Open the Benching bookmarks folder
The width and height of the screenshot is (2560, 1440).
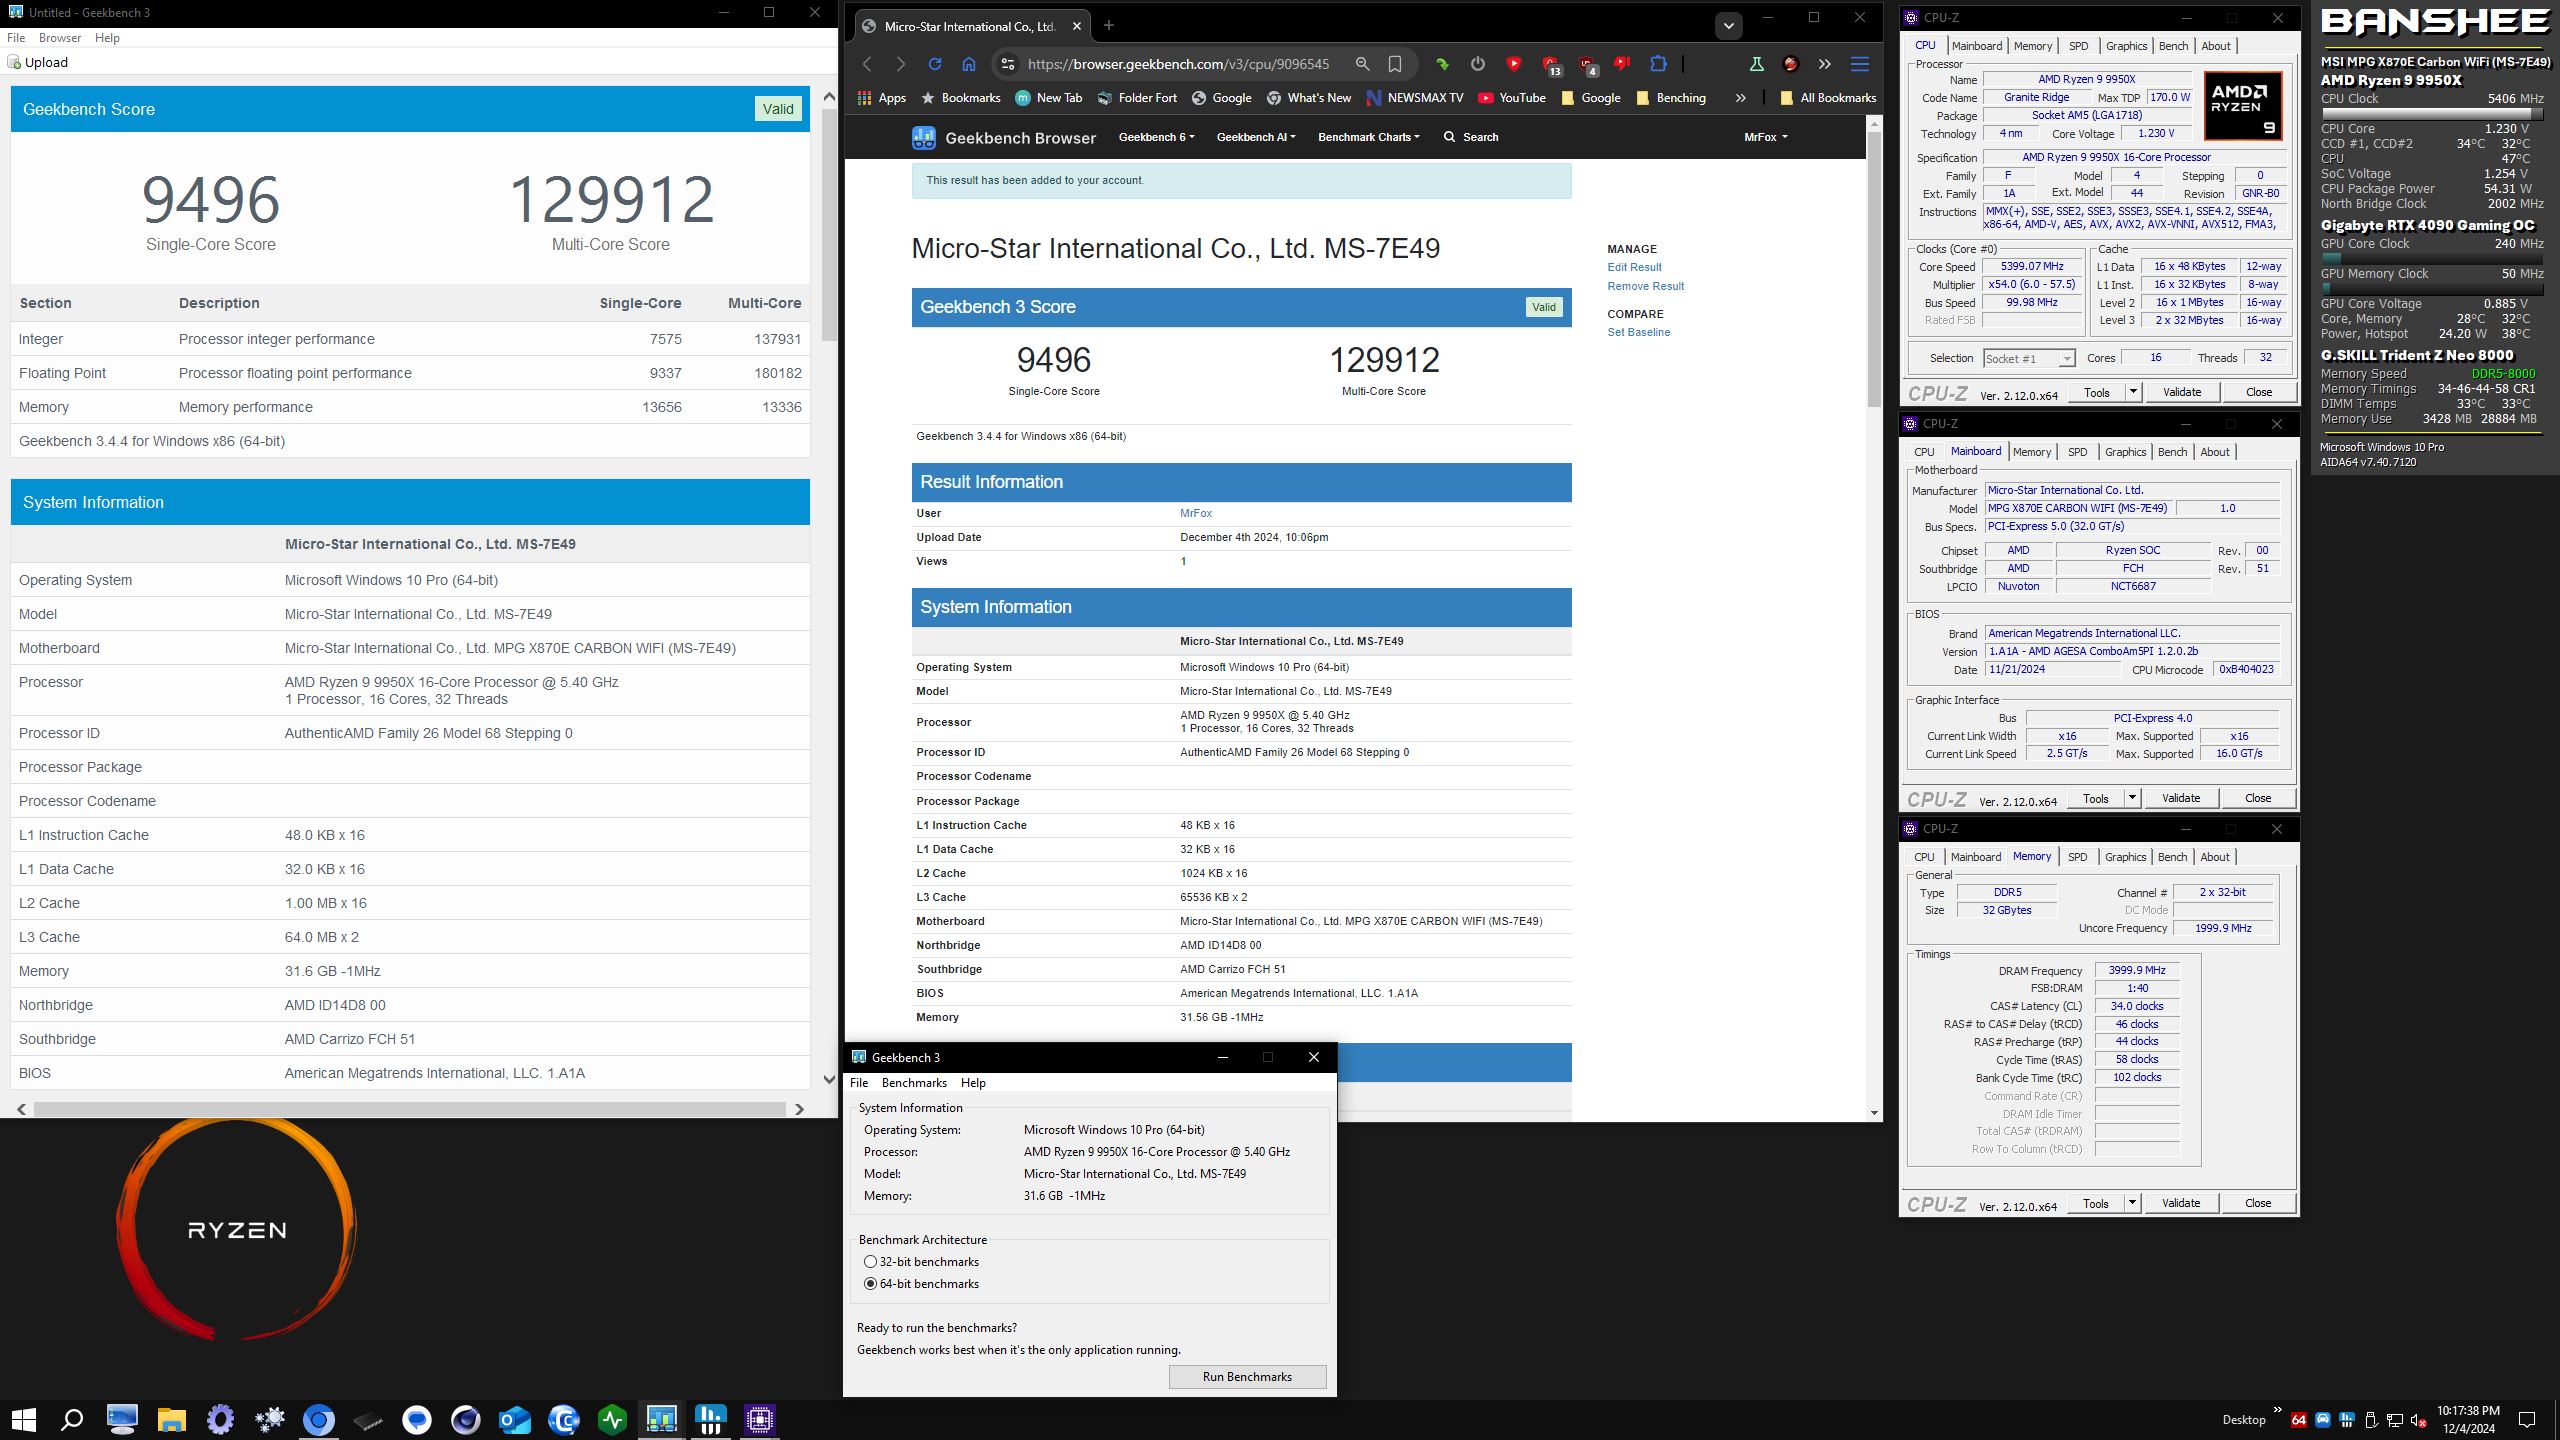[1670, 98]
